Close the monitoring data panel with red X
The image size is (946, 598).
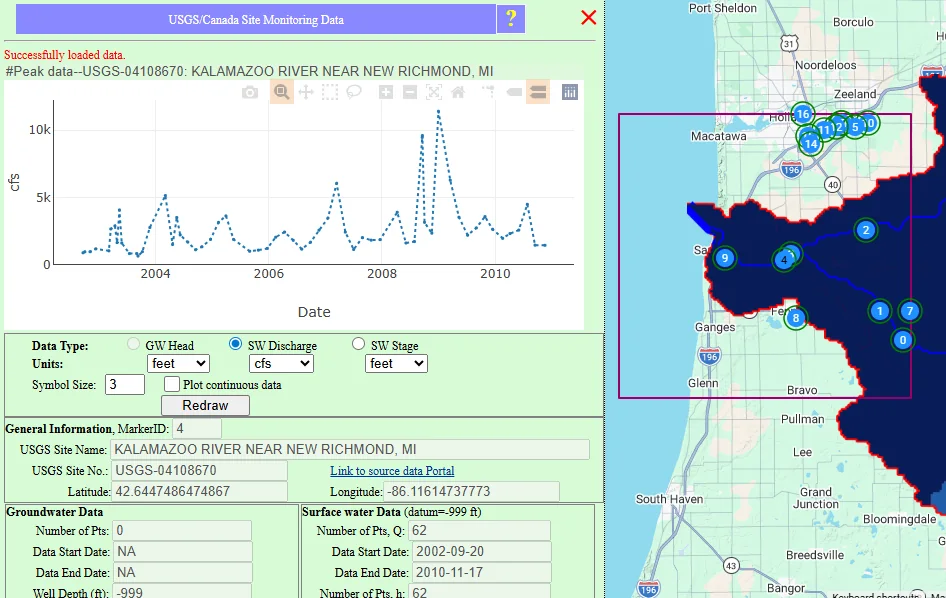coord(589,17)
